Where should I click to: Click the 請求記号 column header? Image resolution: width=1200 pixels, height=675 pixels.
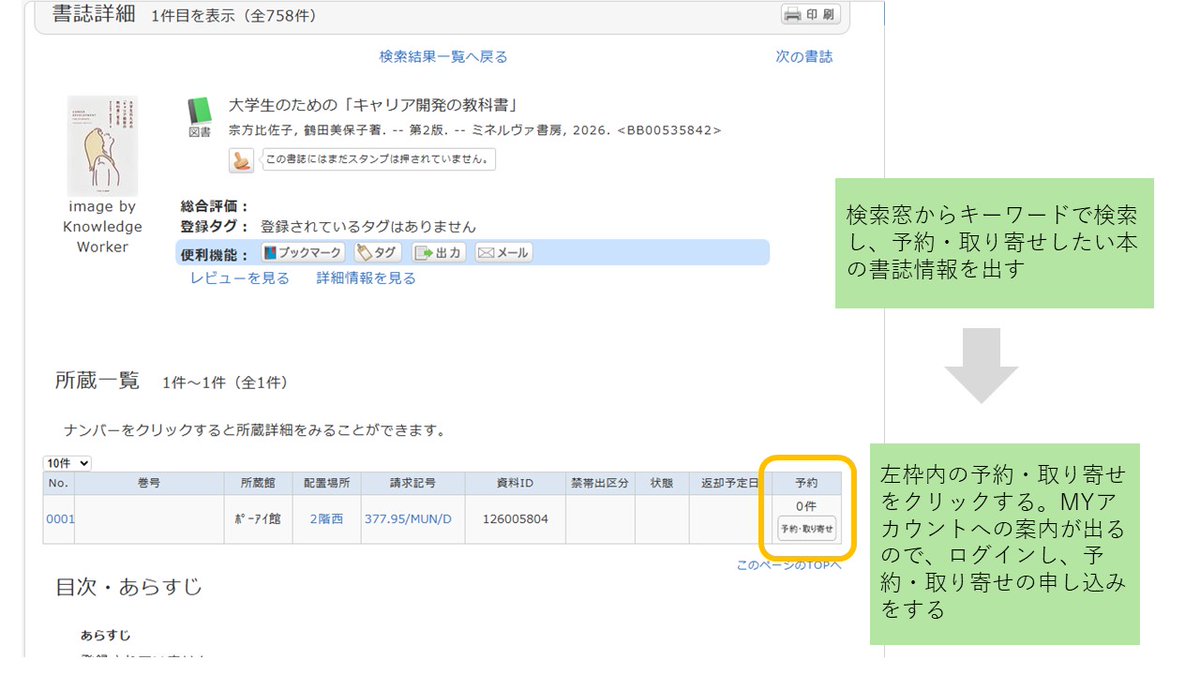pyautogui.click(x=413, y=483)
